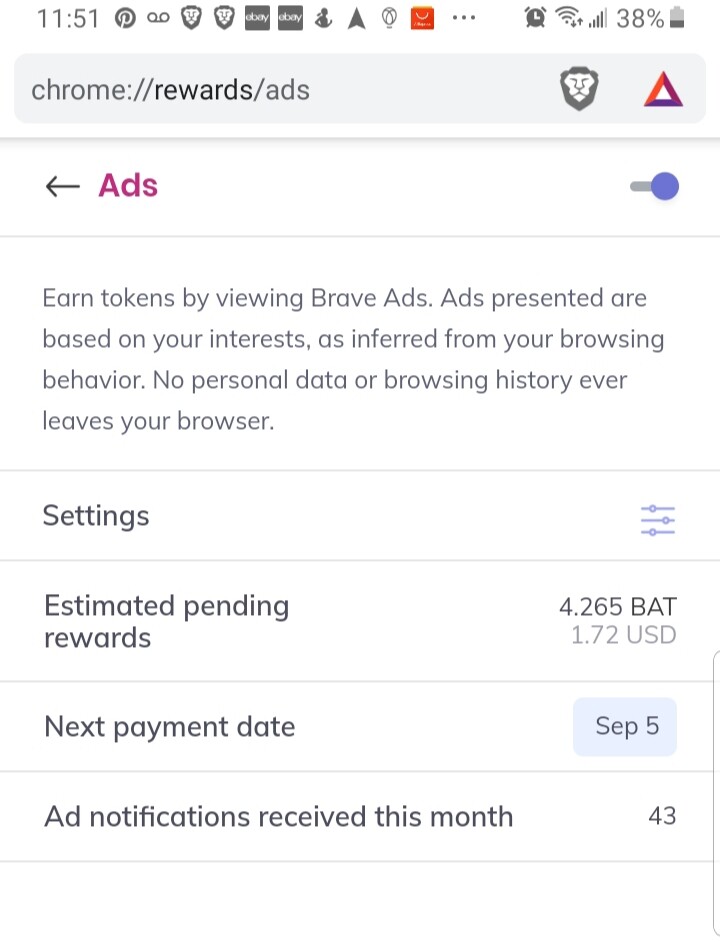Tap the Next payment date row label
Viewport: 720px width, 942px height.
click(x=169, y=726)
